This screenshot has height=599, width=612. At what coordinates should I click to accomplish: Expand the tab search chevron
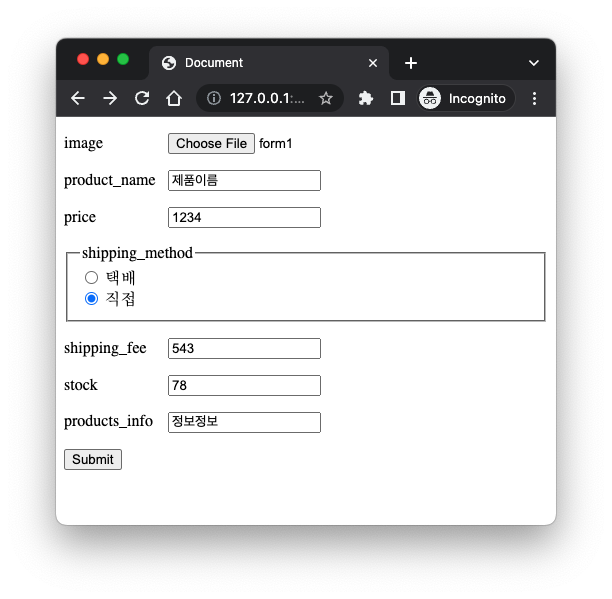534,63
